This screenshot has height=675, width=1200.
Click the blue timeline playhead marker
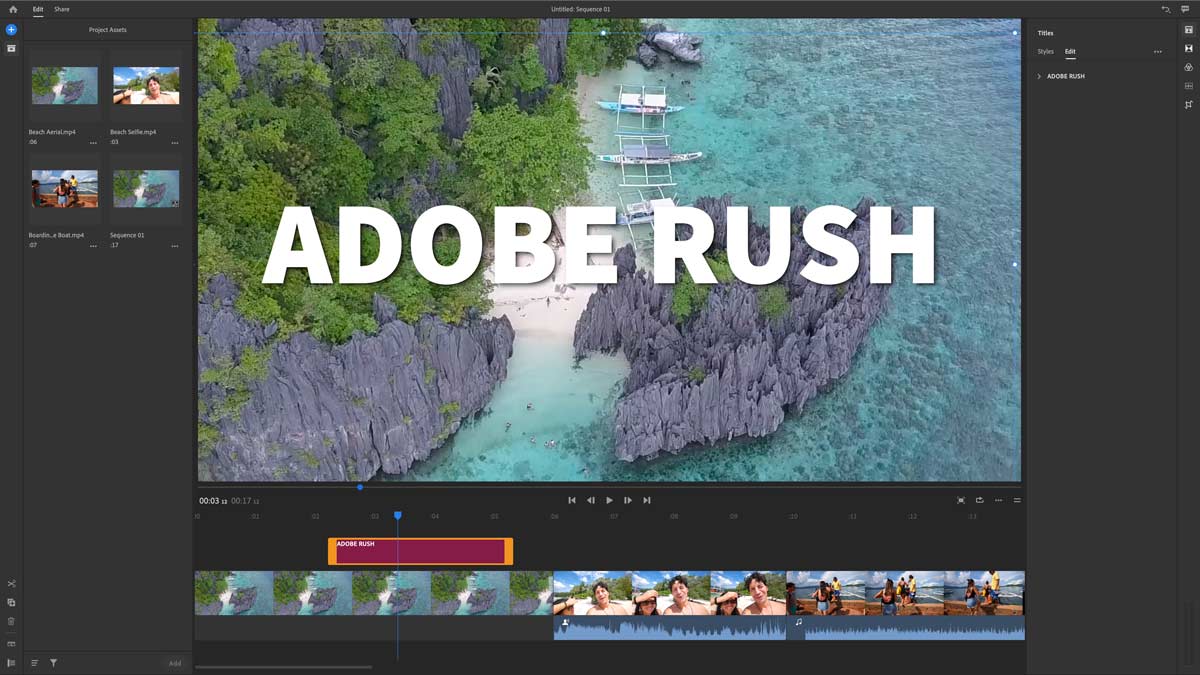coord(397,515)
